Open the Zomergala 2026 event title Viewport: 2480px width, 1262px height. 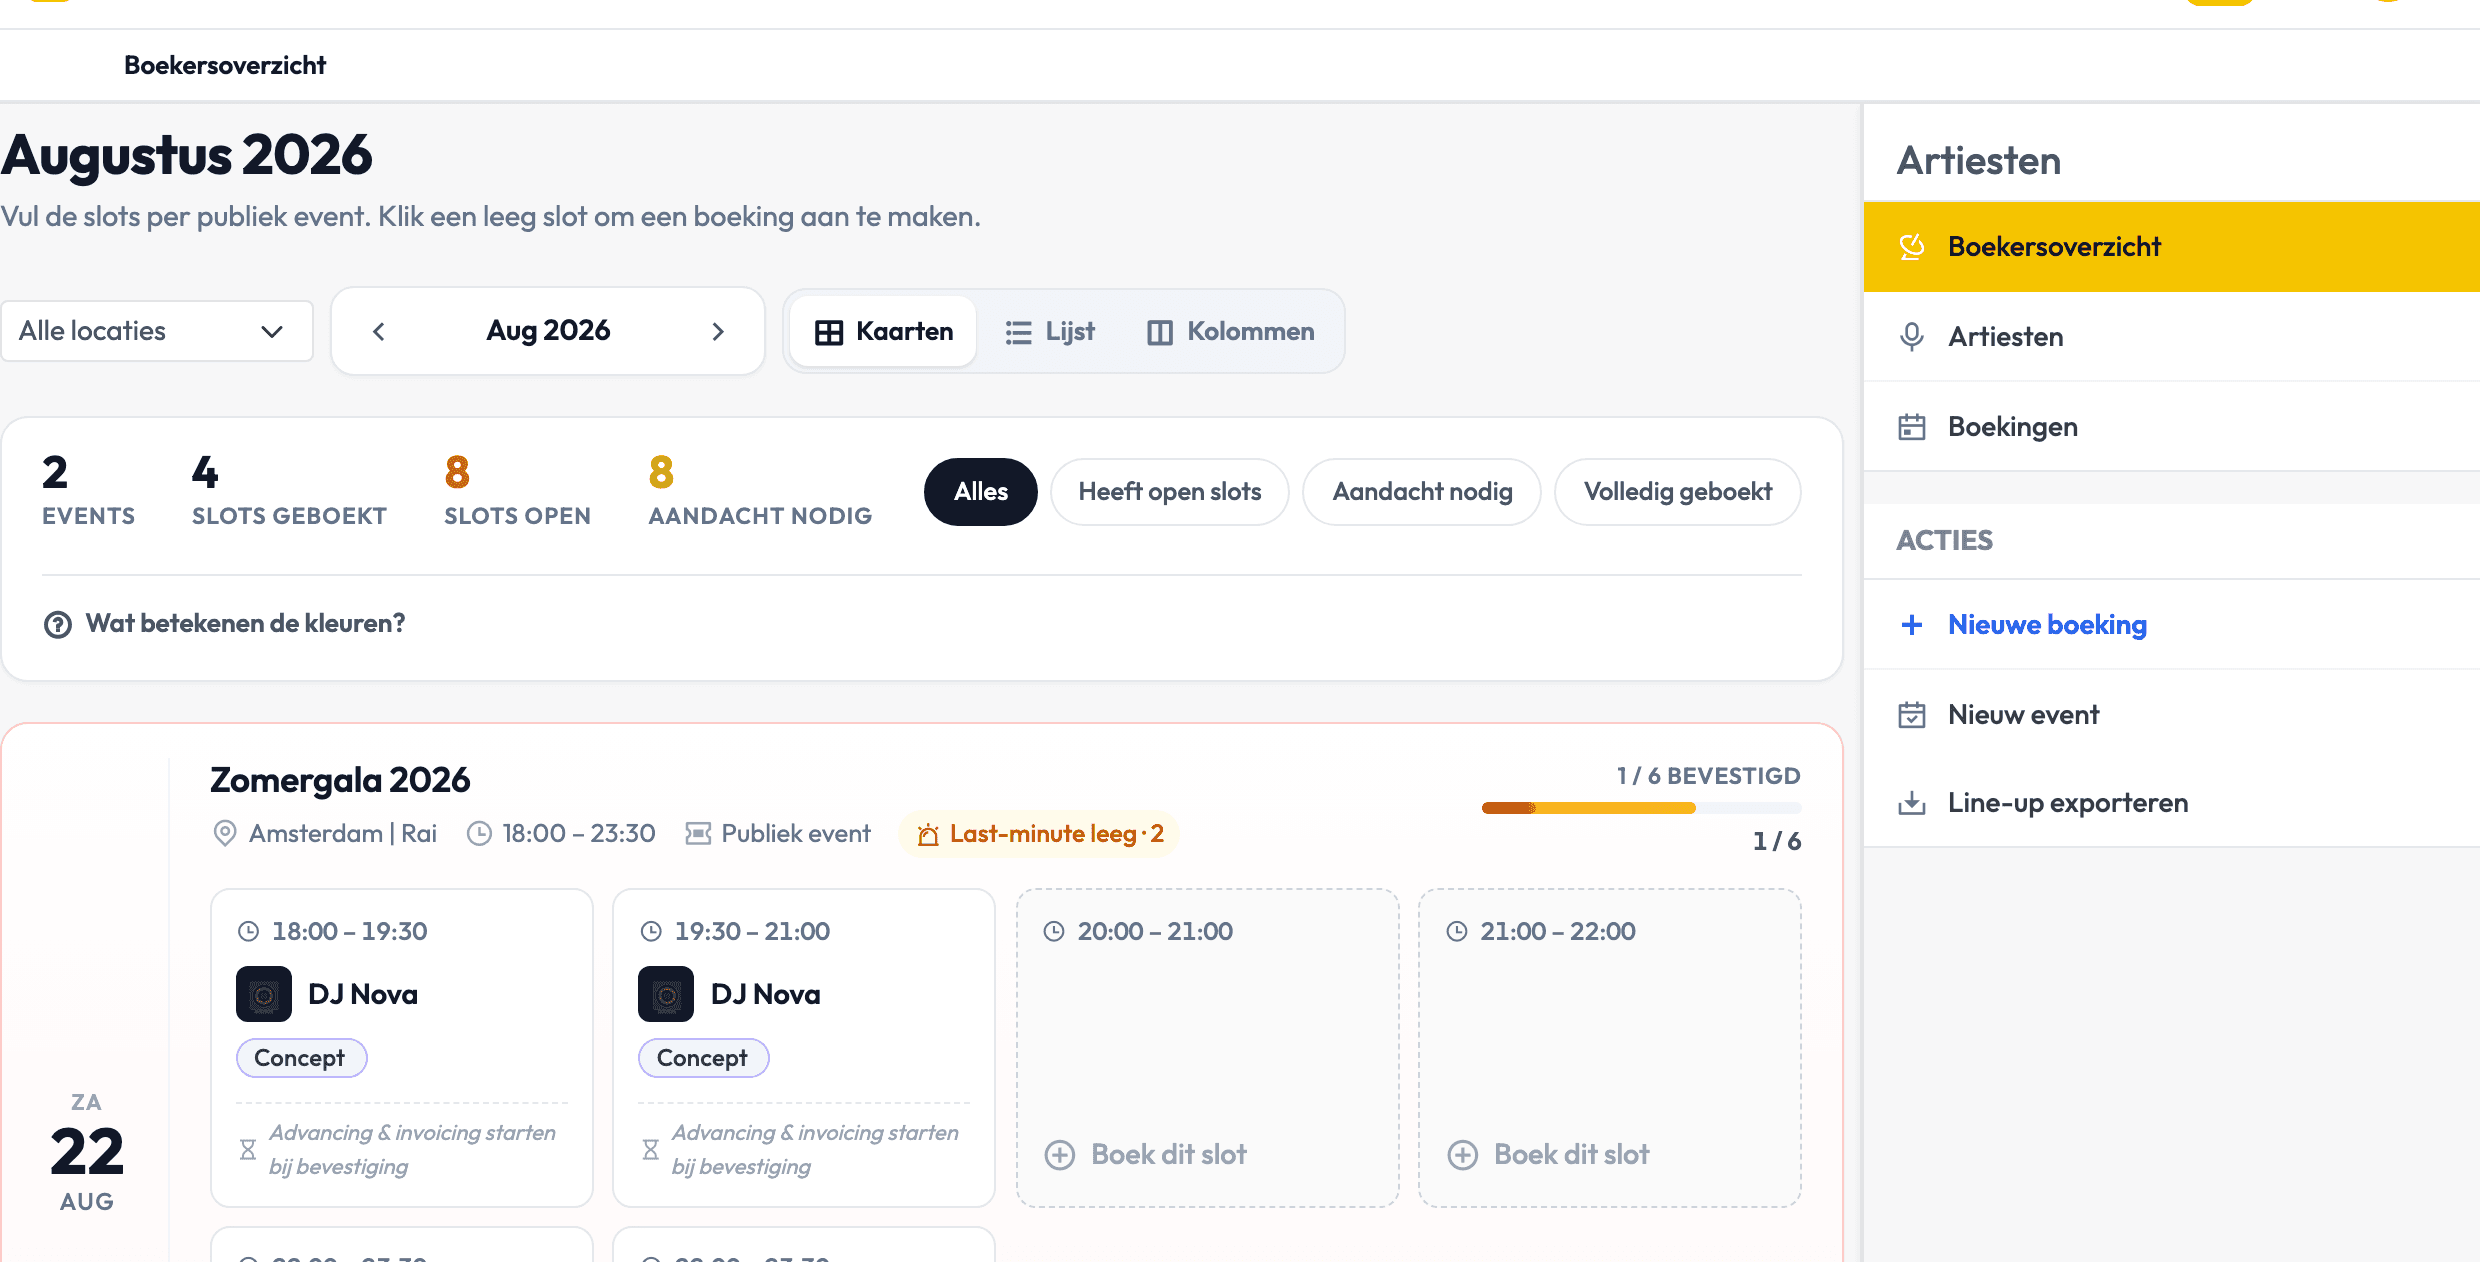pos(340,780)
